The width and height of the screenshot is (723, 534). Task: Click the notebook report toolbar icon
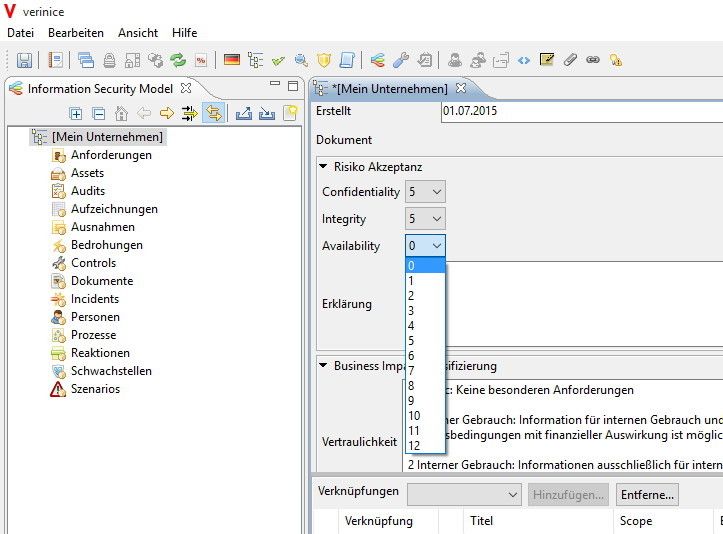[56, 60]
